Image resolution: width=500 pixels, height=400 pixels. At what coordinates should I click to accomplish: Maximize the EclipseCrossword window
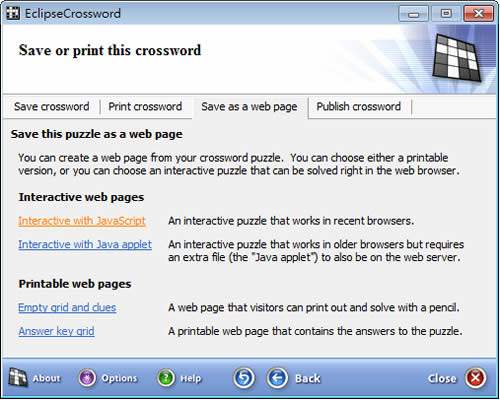[446, 14]
